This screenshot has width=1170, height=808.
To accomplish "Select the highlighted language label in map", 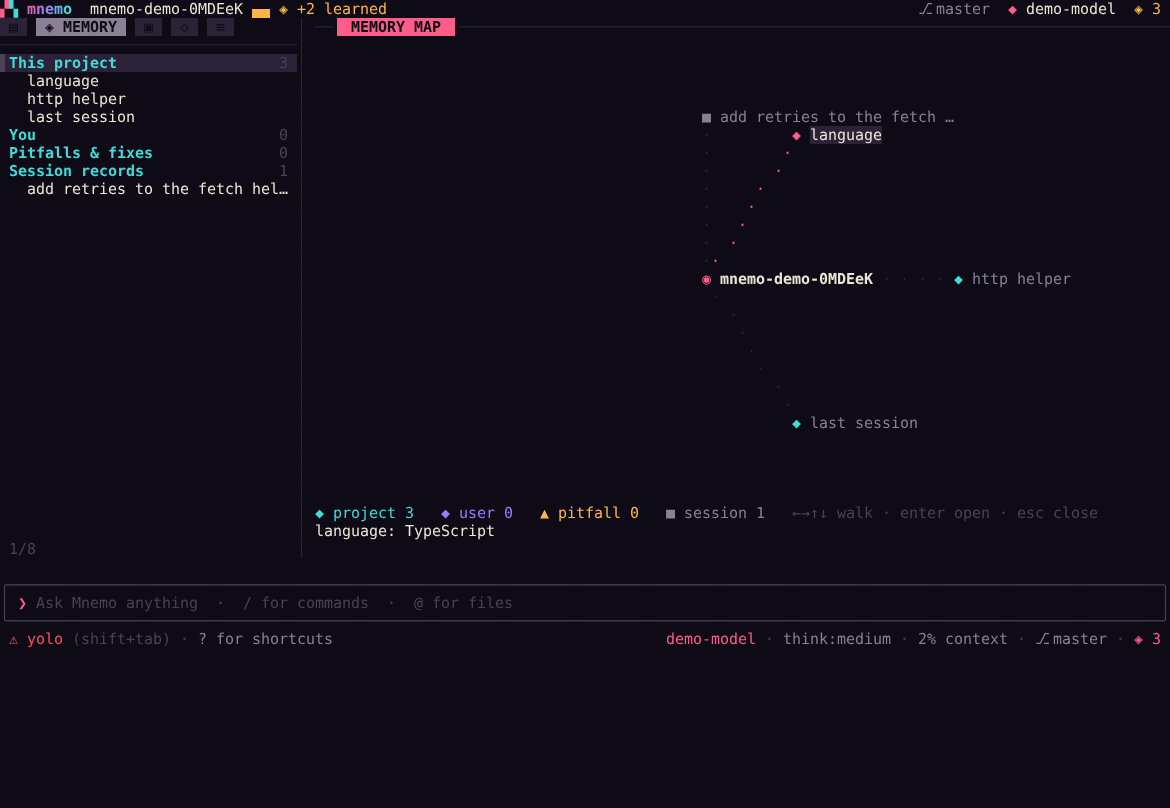I will click(x=845, y=134).
